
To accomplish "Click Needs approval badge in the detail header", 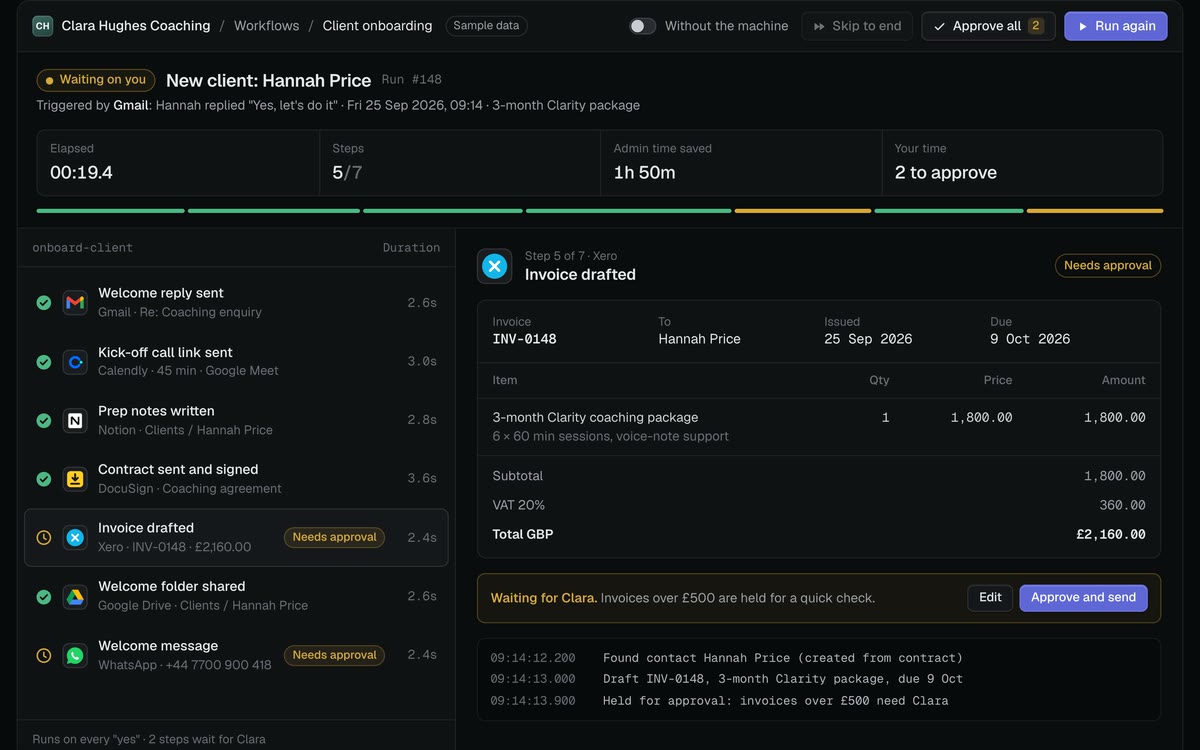I will pyautogui.click(x=1107, y=266).
